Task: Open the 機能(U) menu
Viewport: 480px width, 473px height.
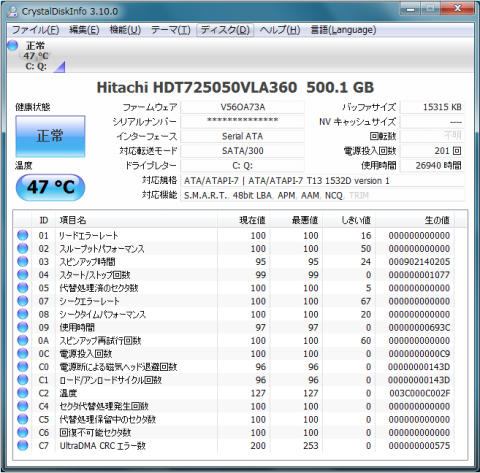Action: [x=125, y=30]
